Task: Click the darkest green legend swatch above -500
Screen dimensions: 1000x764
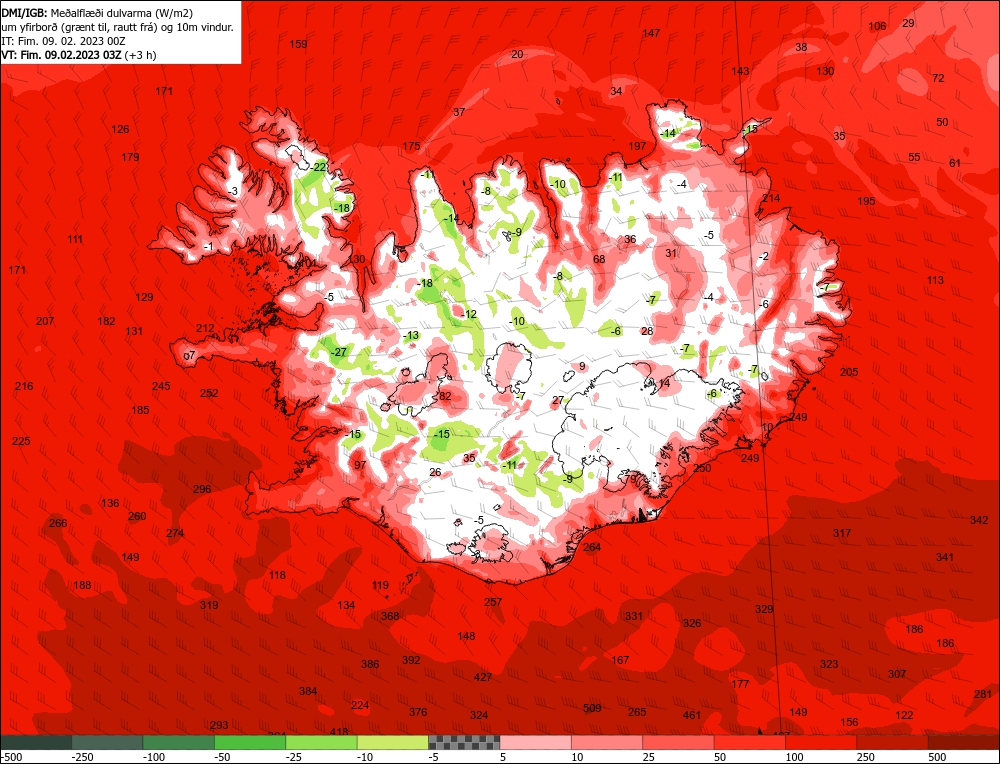Action: [x=36, y=742]
